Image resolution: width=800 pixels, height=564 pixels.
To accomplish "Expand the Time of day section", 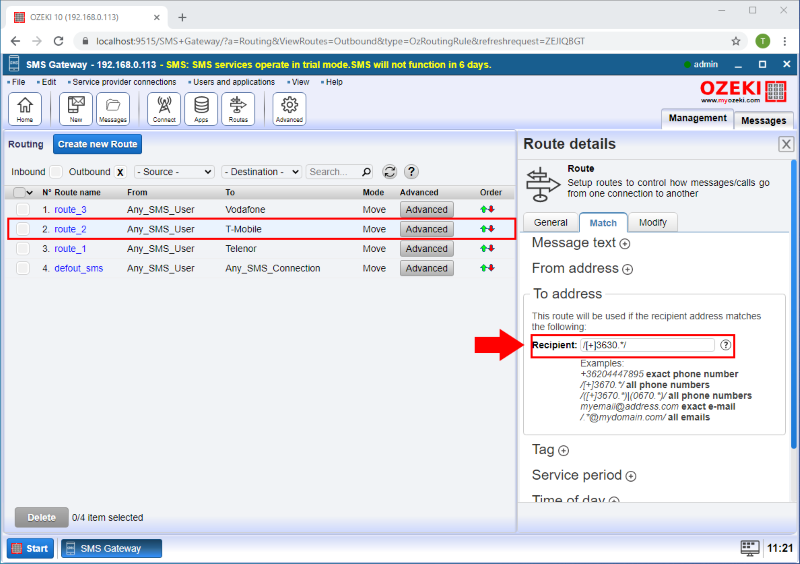I will coord(614,501).
